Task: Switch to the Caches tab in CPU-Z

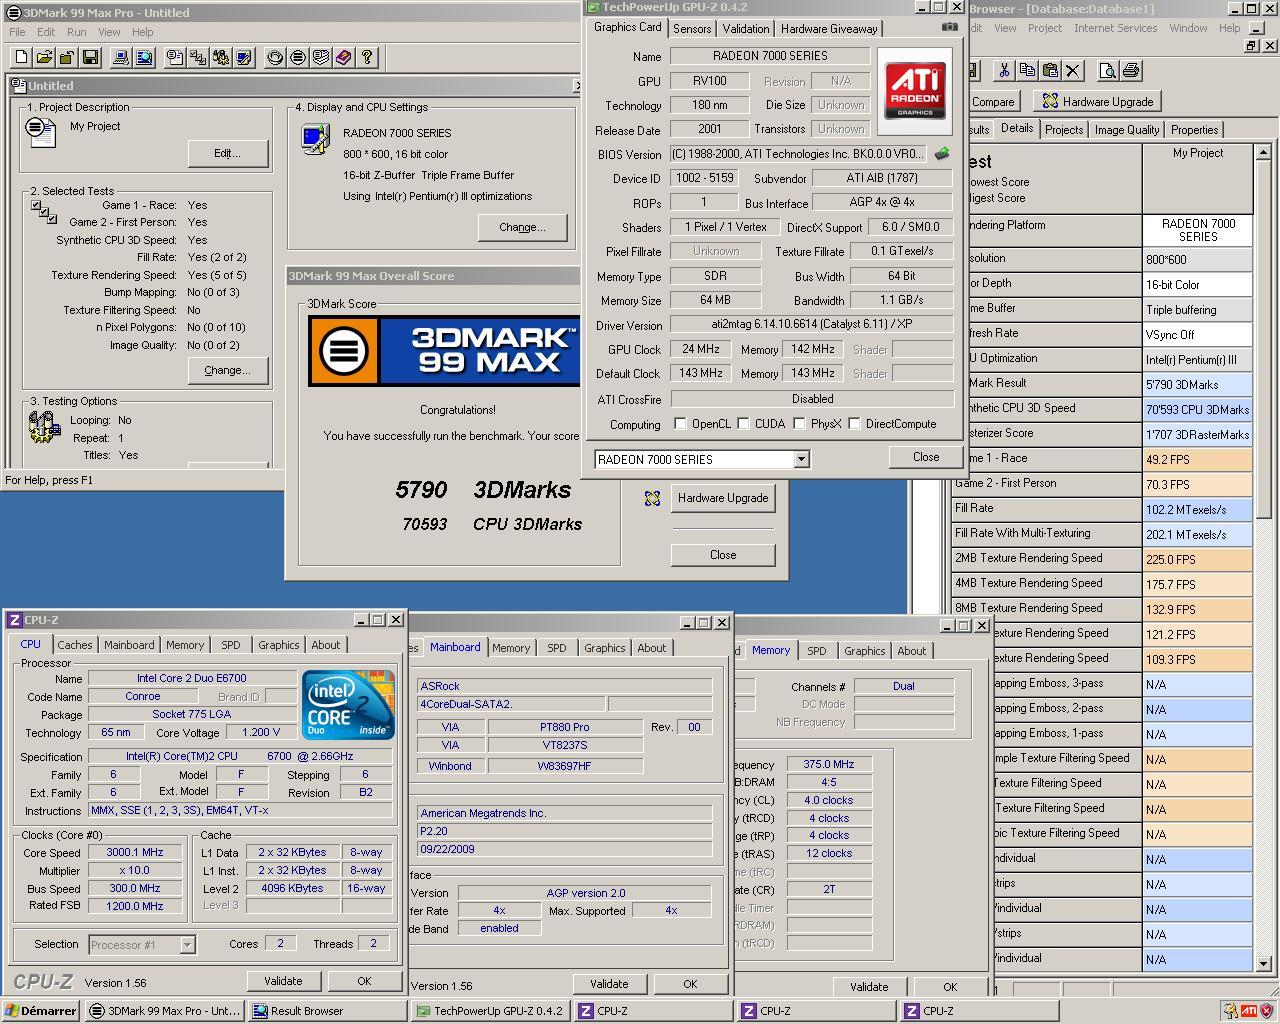Action: tap(75, 646)
